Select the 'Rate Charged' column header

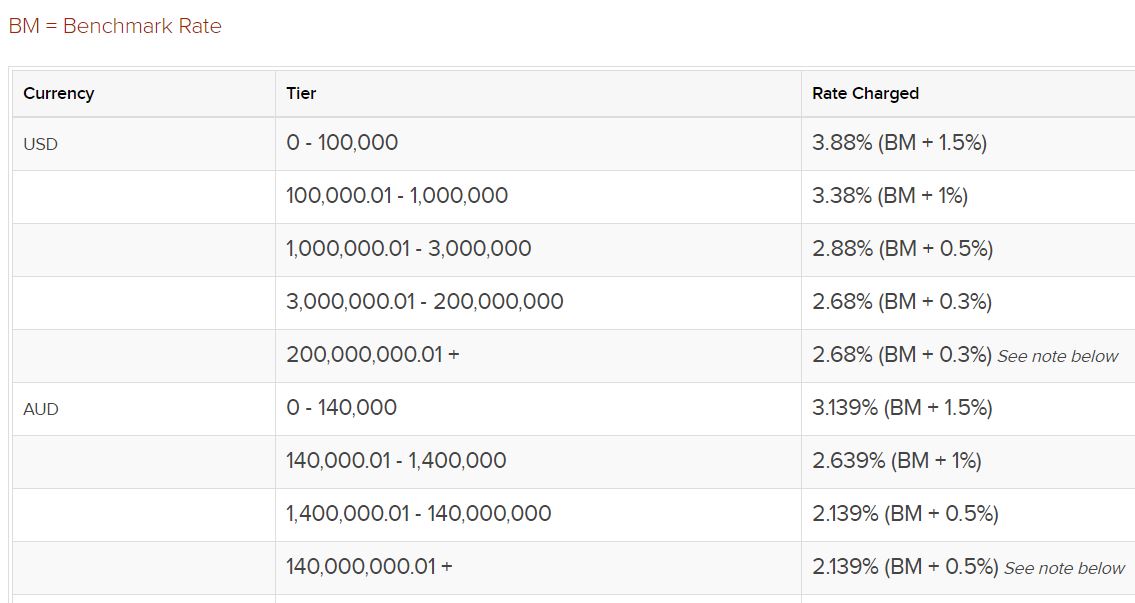coord(864,93)
